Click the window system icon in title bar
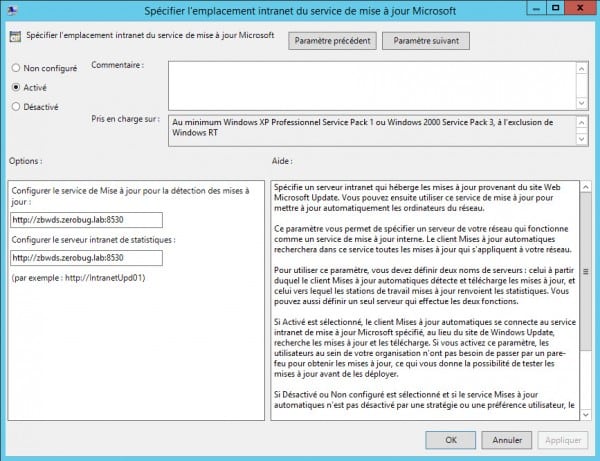Screen dimensions: 600x461 pos(12,10)
